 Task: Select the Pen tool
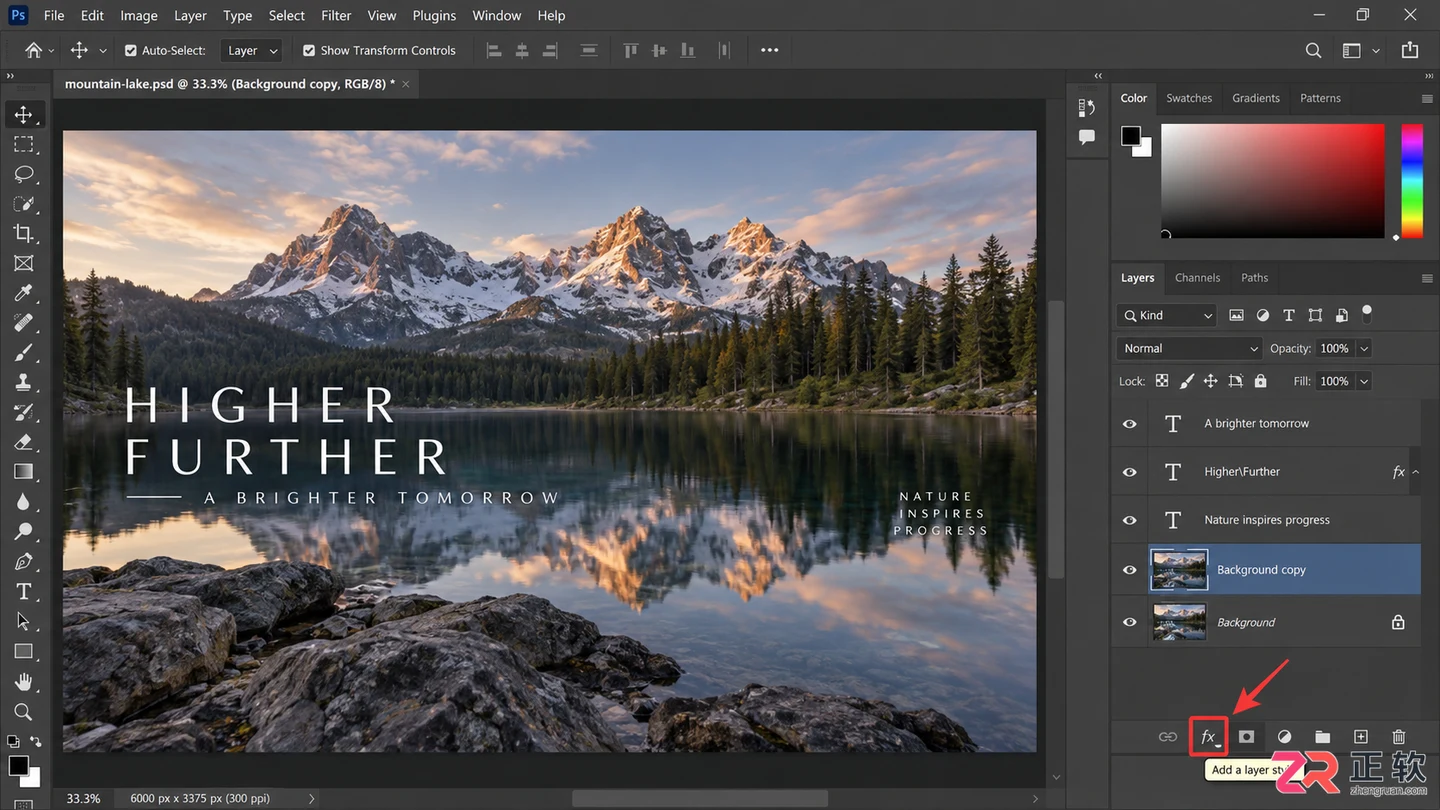(23, 561)
